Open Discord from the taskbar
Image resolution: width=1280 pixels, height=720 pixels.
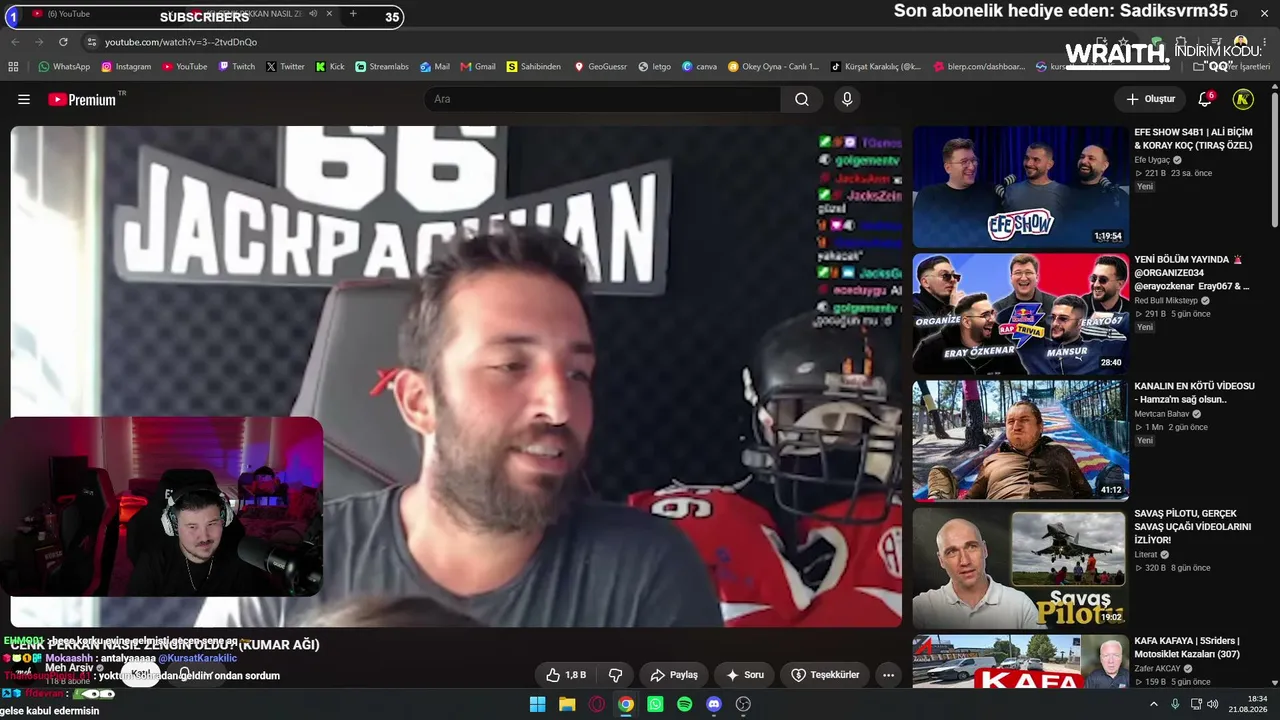pos(714,704)
